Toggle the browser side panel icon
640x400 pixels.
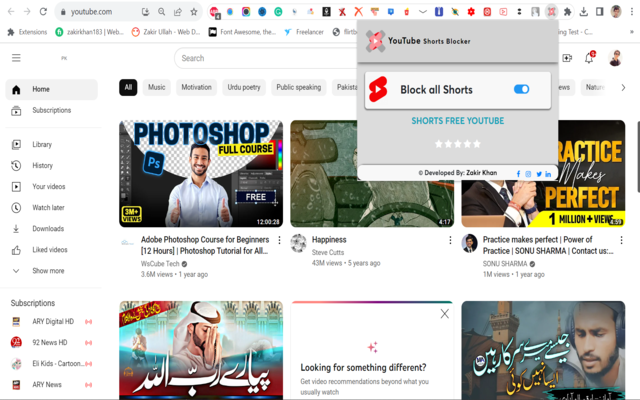coord(600,12)
